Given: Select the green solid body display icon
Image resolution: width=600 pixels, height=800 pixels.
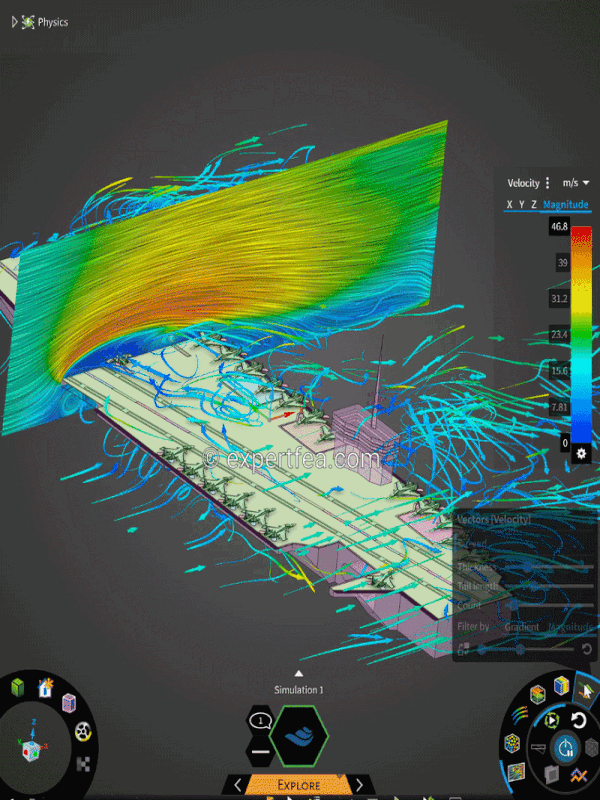Looking at the screenshot, I should click(18, 688).
